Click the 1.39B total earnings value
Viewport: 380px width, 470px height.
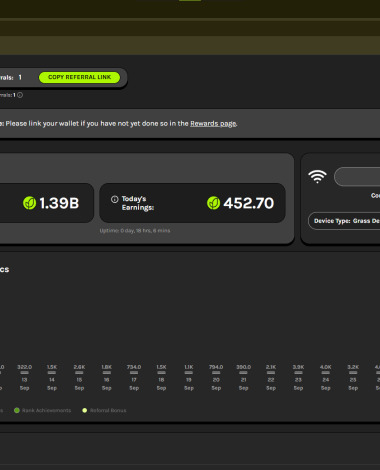coord(59,203)
